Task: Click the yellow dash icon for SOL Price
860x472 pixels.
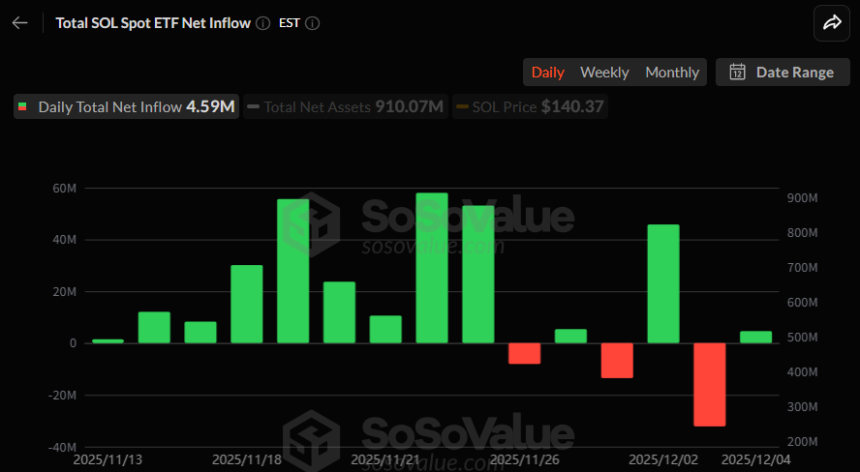Action: 461,106
